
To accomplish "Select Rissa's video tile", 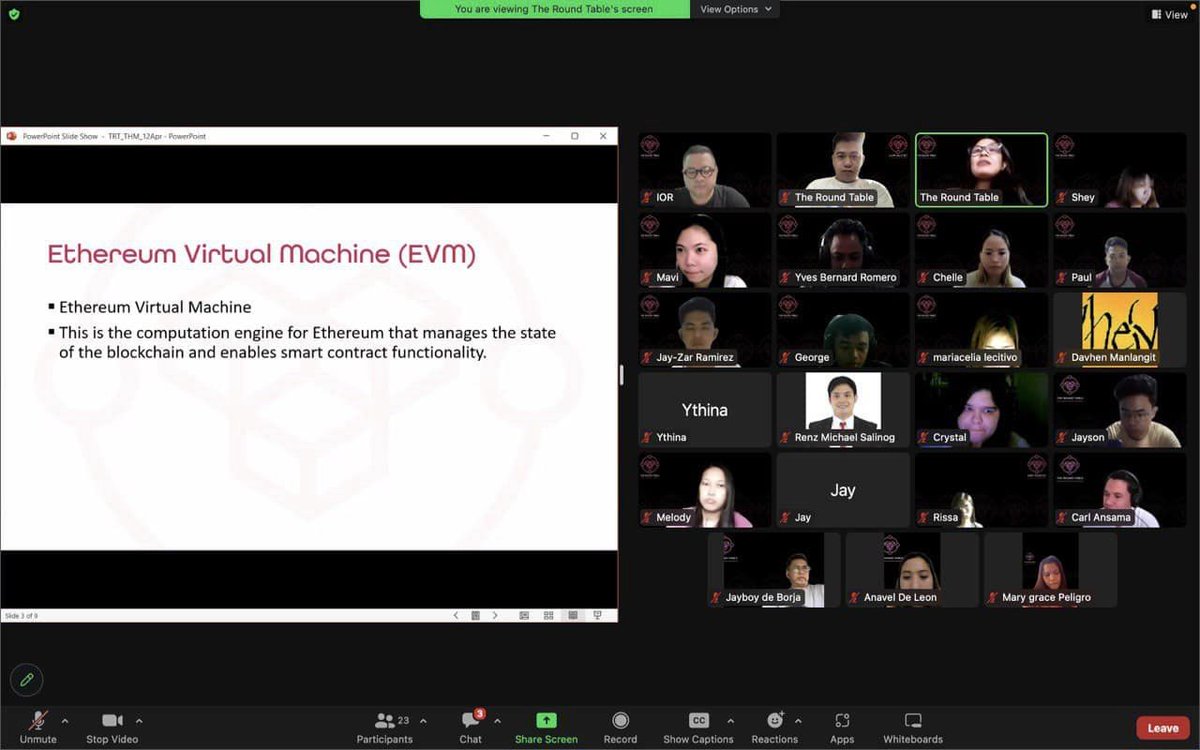I will [x=982, y=490].
